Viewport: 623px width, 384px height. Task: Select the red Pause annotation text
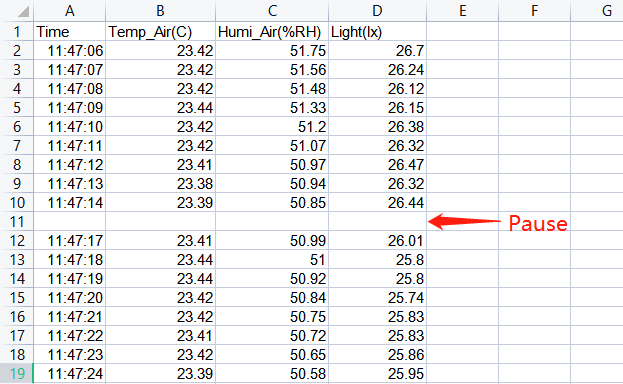pyautogui.click(x=538, y=223)
